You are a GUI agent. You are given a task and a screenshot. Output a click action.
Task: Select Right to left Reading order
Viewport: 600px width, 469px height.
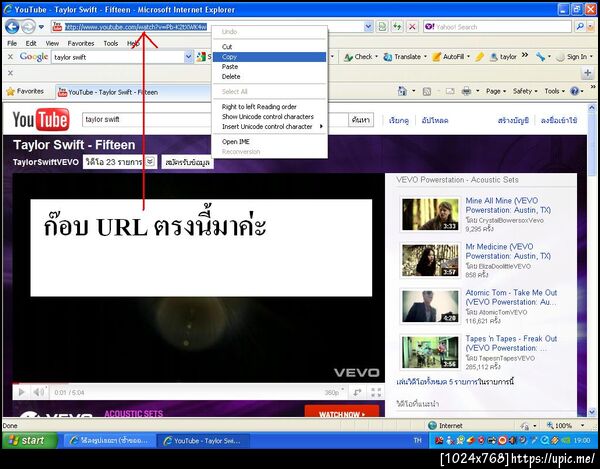(x=269, y=107)
